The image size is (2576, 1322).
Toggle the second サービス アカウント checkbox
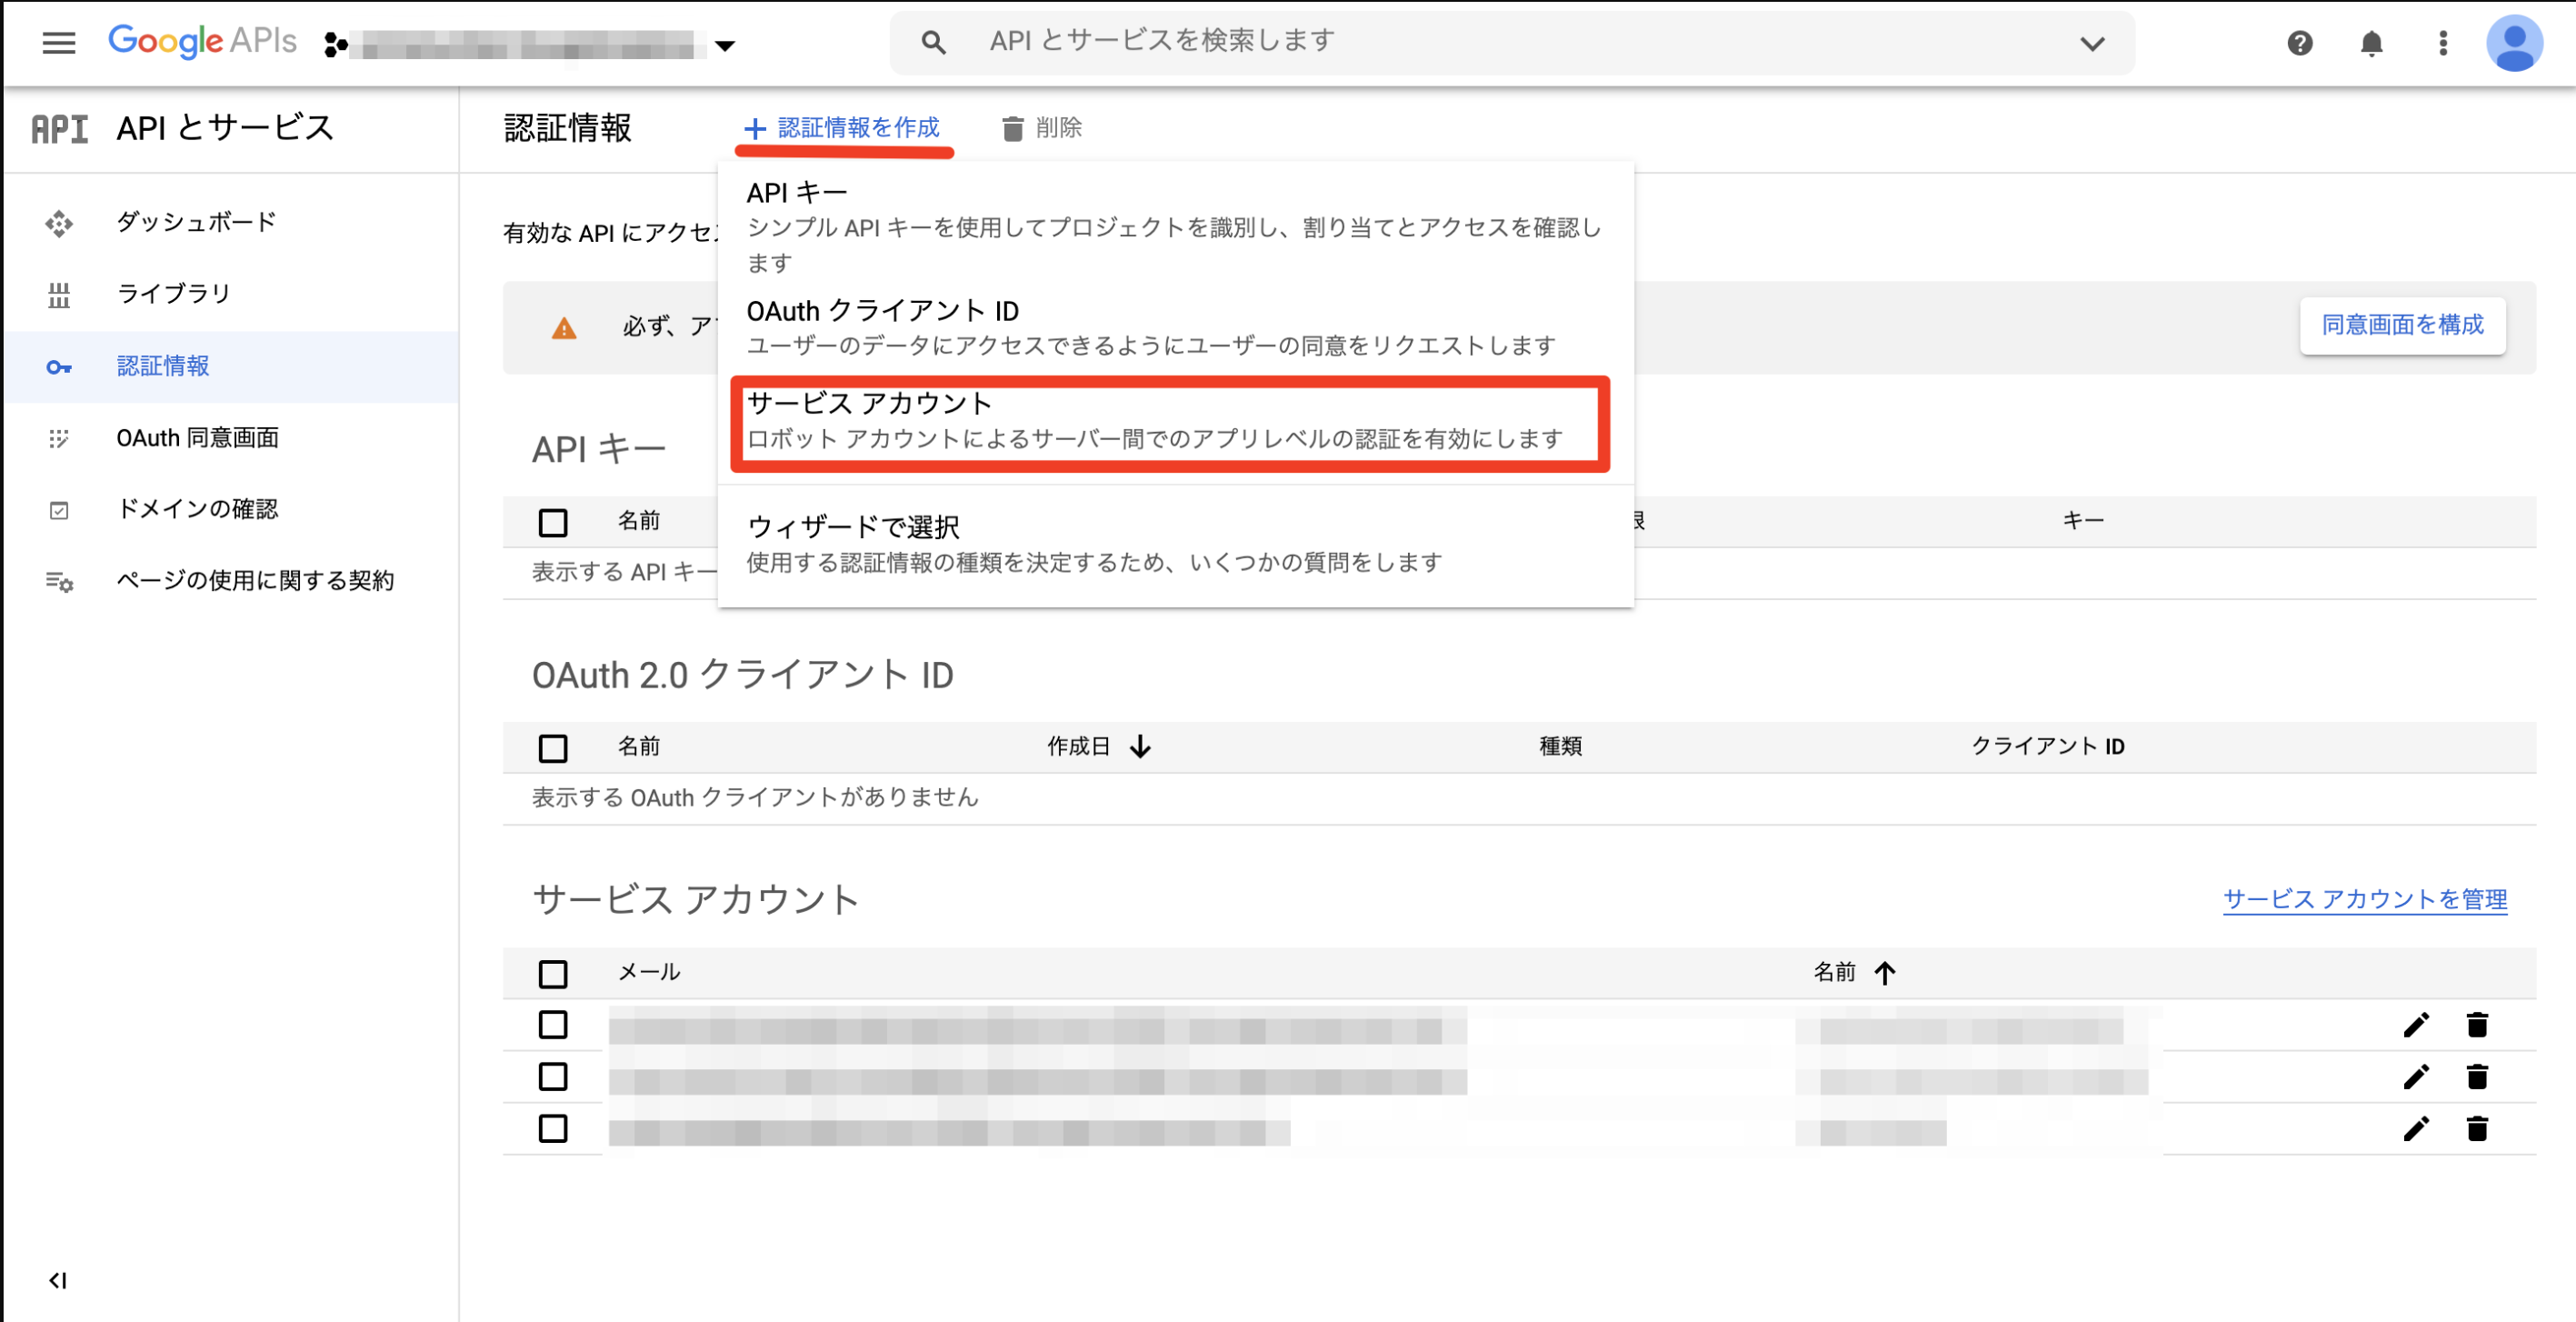pos(554,1076)
